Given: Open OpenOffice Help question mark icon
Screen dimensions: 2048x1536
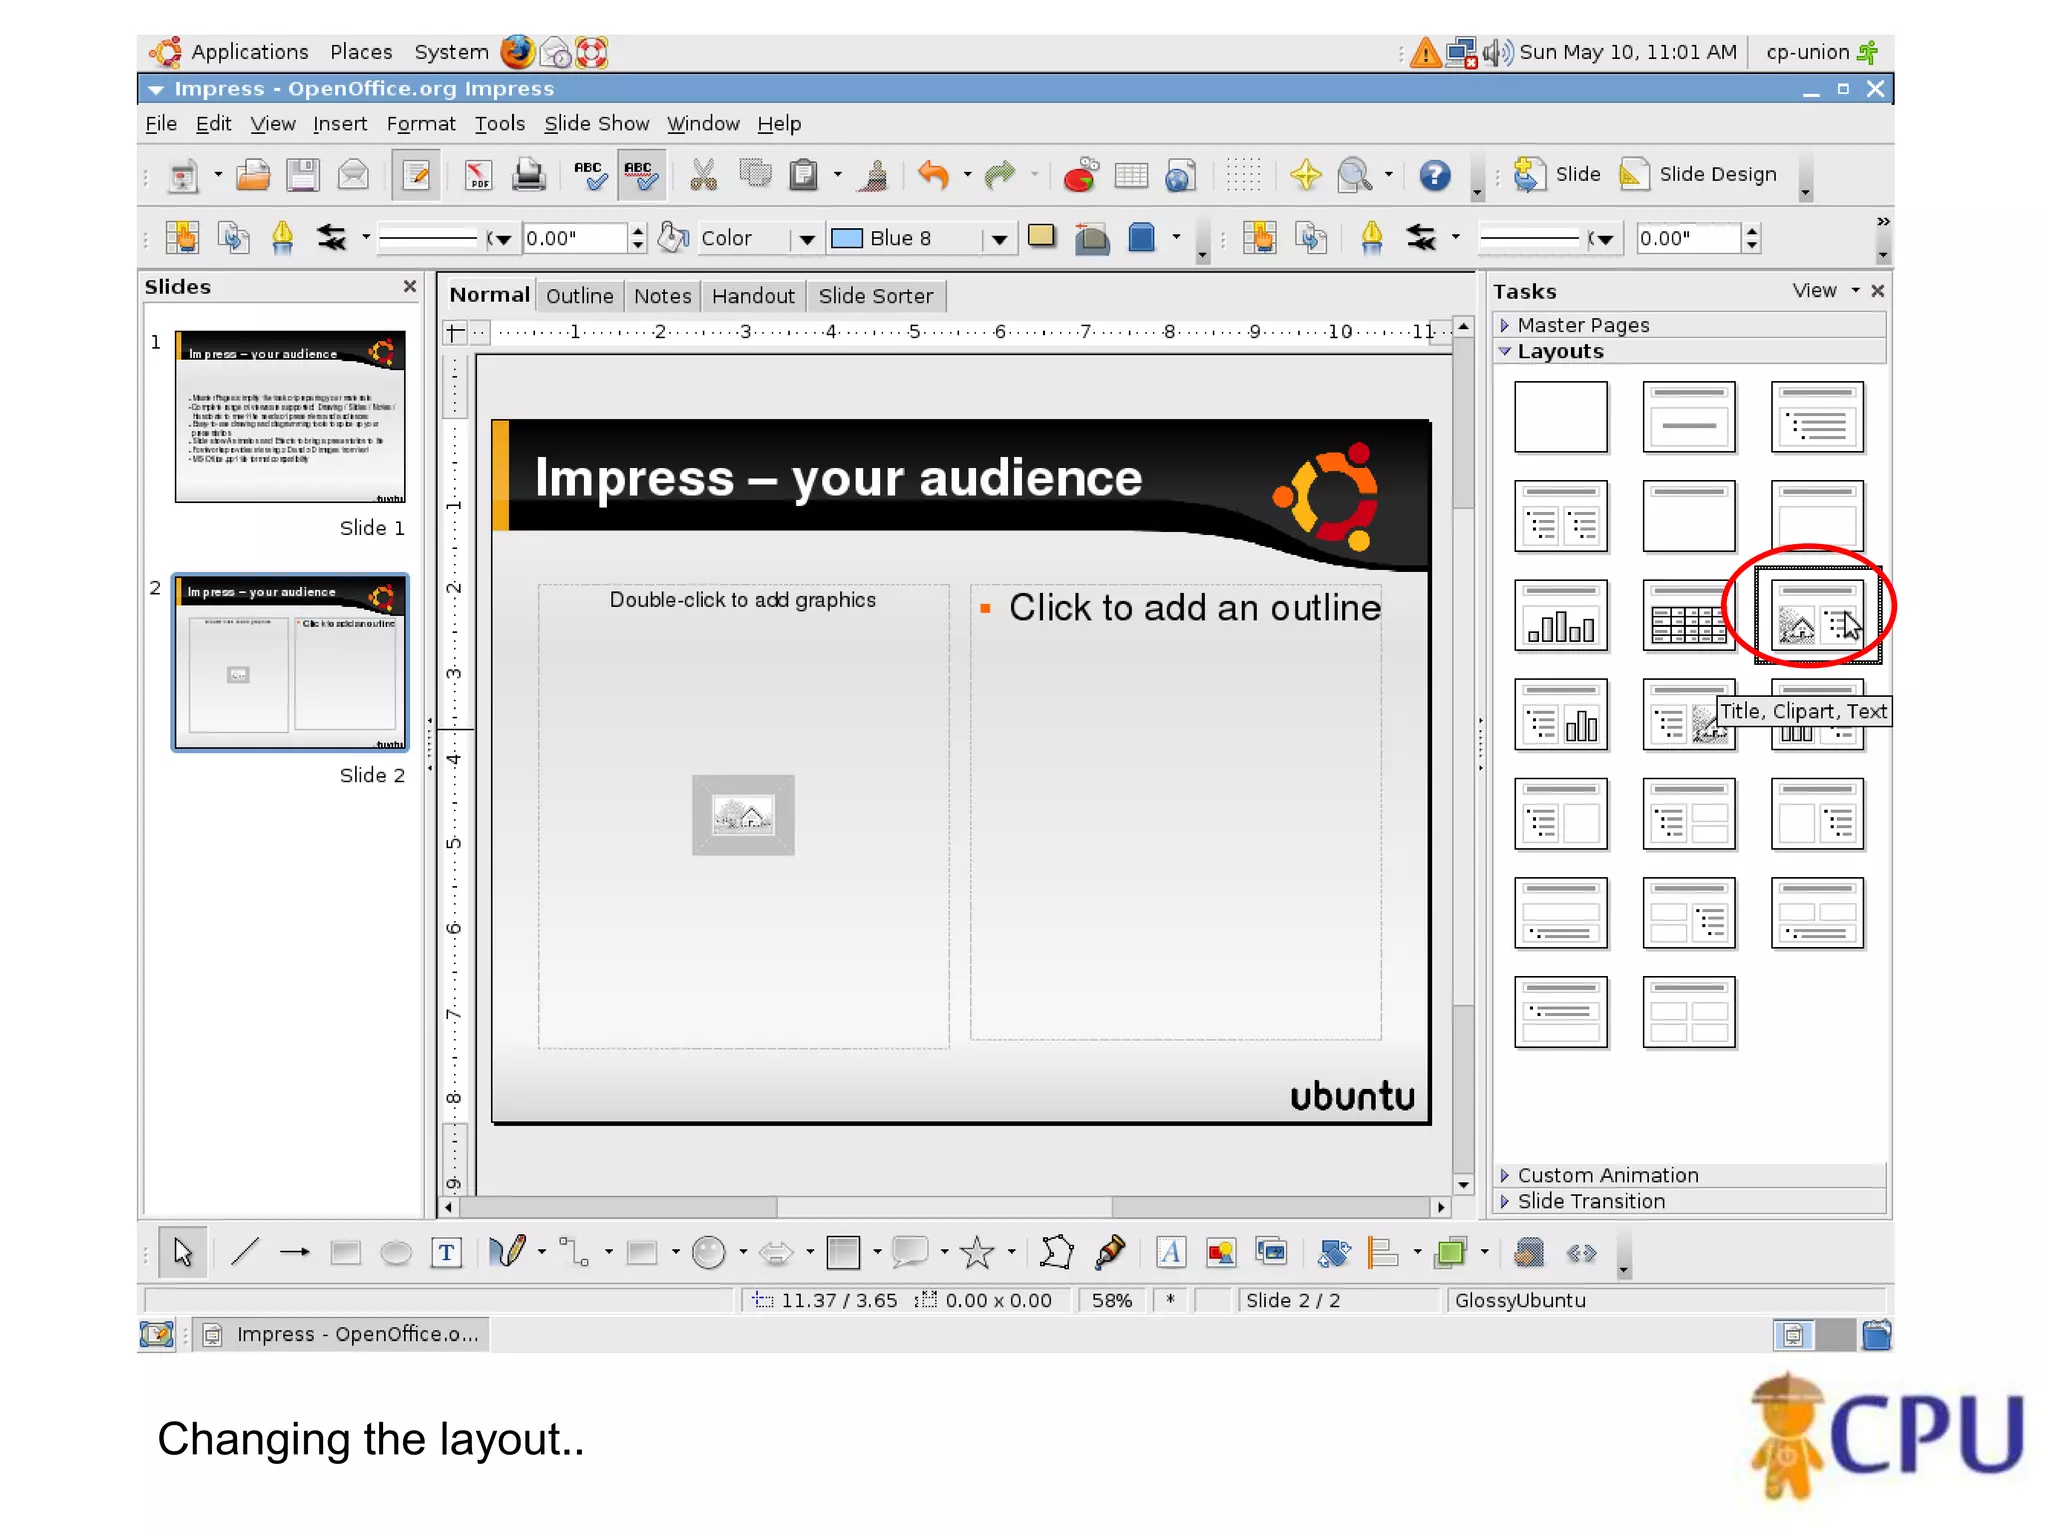Looking at the screenshot, I should point(1435,176).
